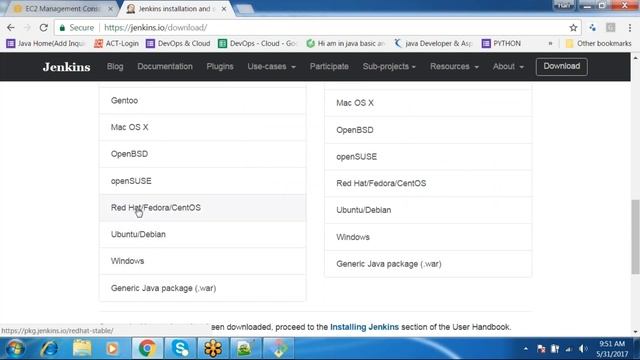Select Red Hat/Fedora/CentOS in right list
The image size is (640, 360).
[428, 183]
